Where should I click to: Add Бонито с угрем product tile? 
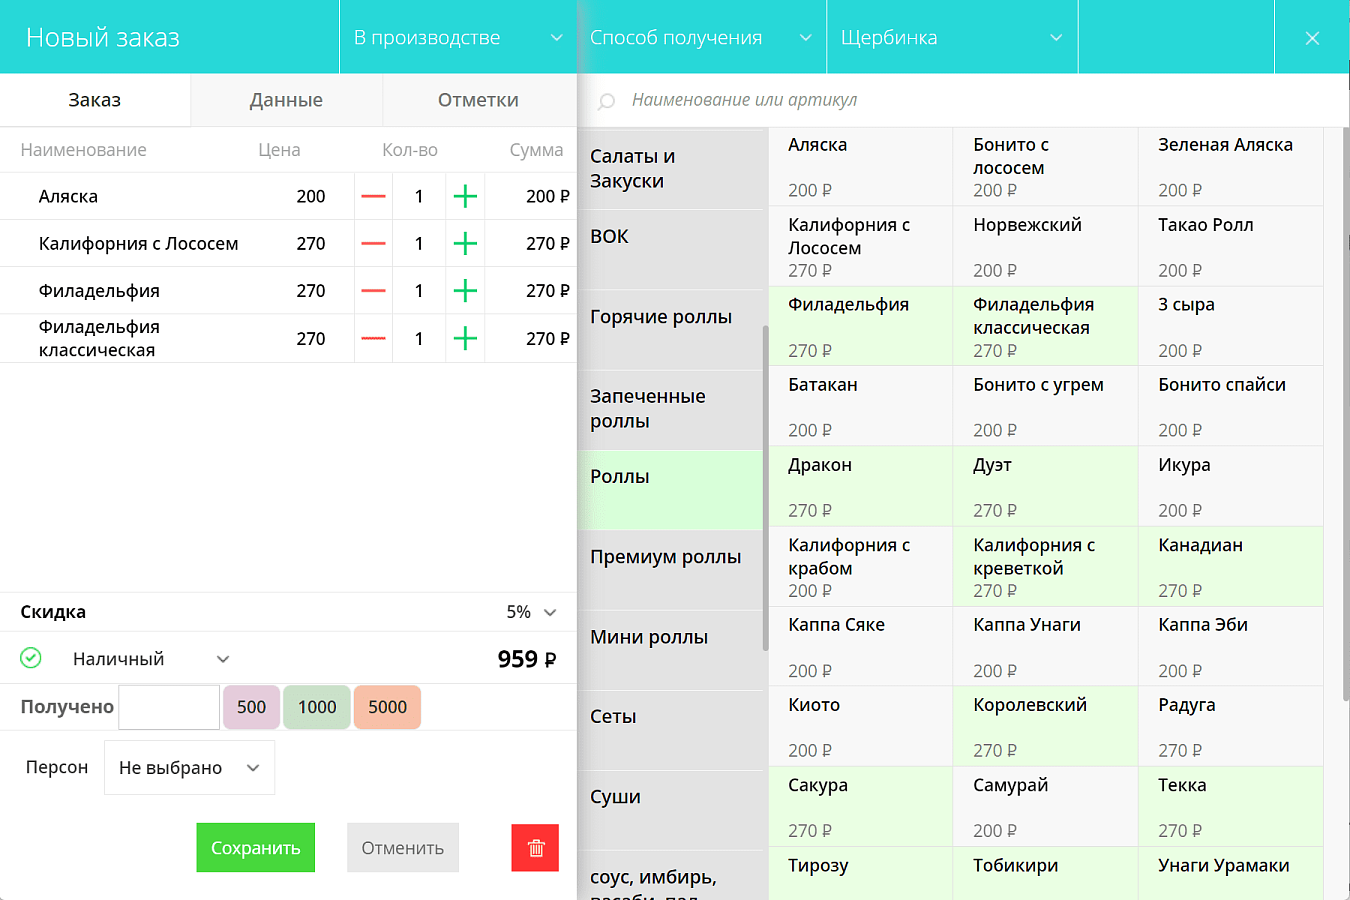[x=1045, y=407]
